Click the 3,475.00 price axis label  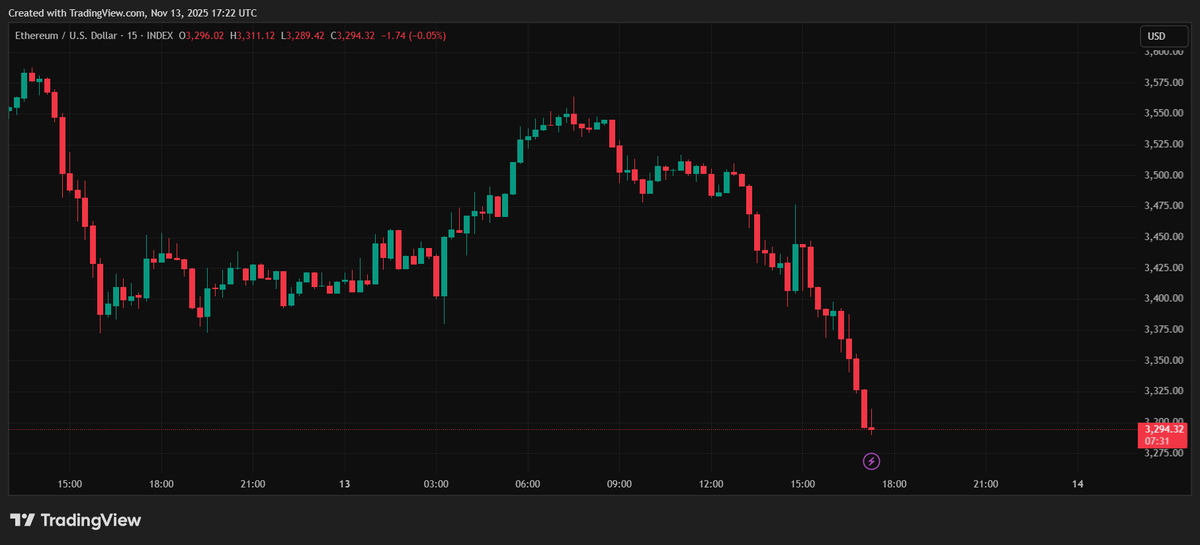tap(1165, 206)
